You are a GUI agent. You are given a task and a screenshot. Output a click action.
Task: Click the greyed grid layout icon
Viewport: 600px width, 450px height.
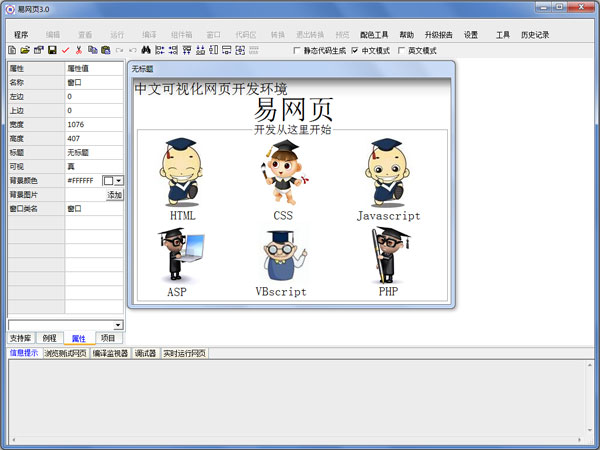(x=253, y=50)
